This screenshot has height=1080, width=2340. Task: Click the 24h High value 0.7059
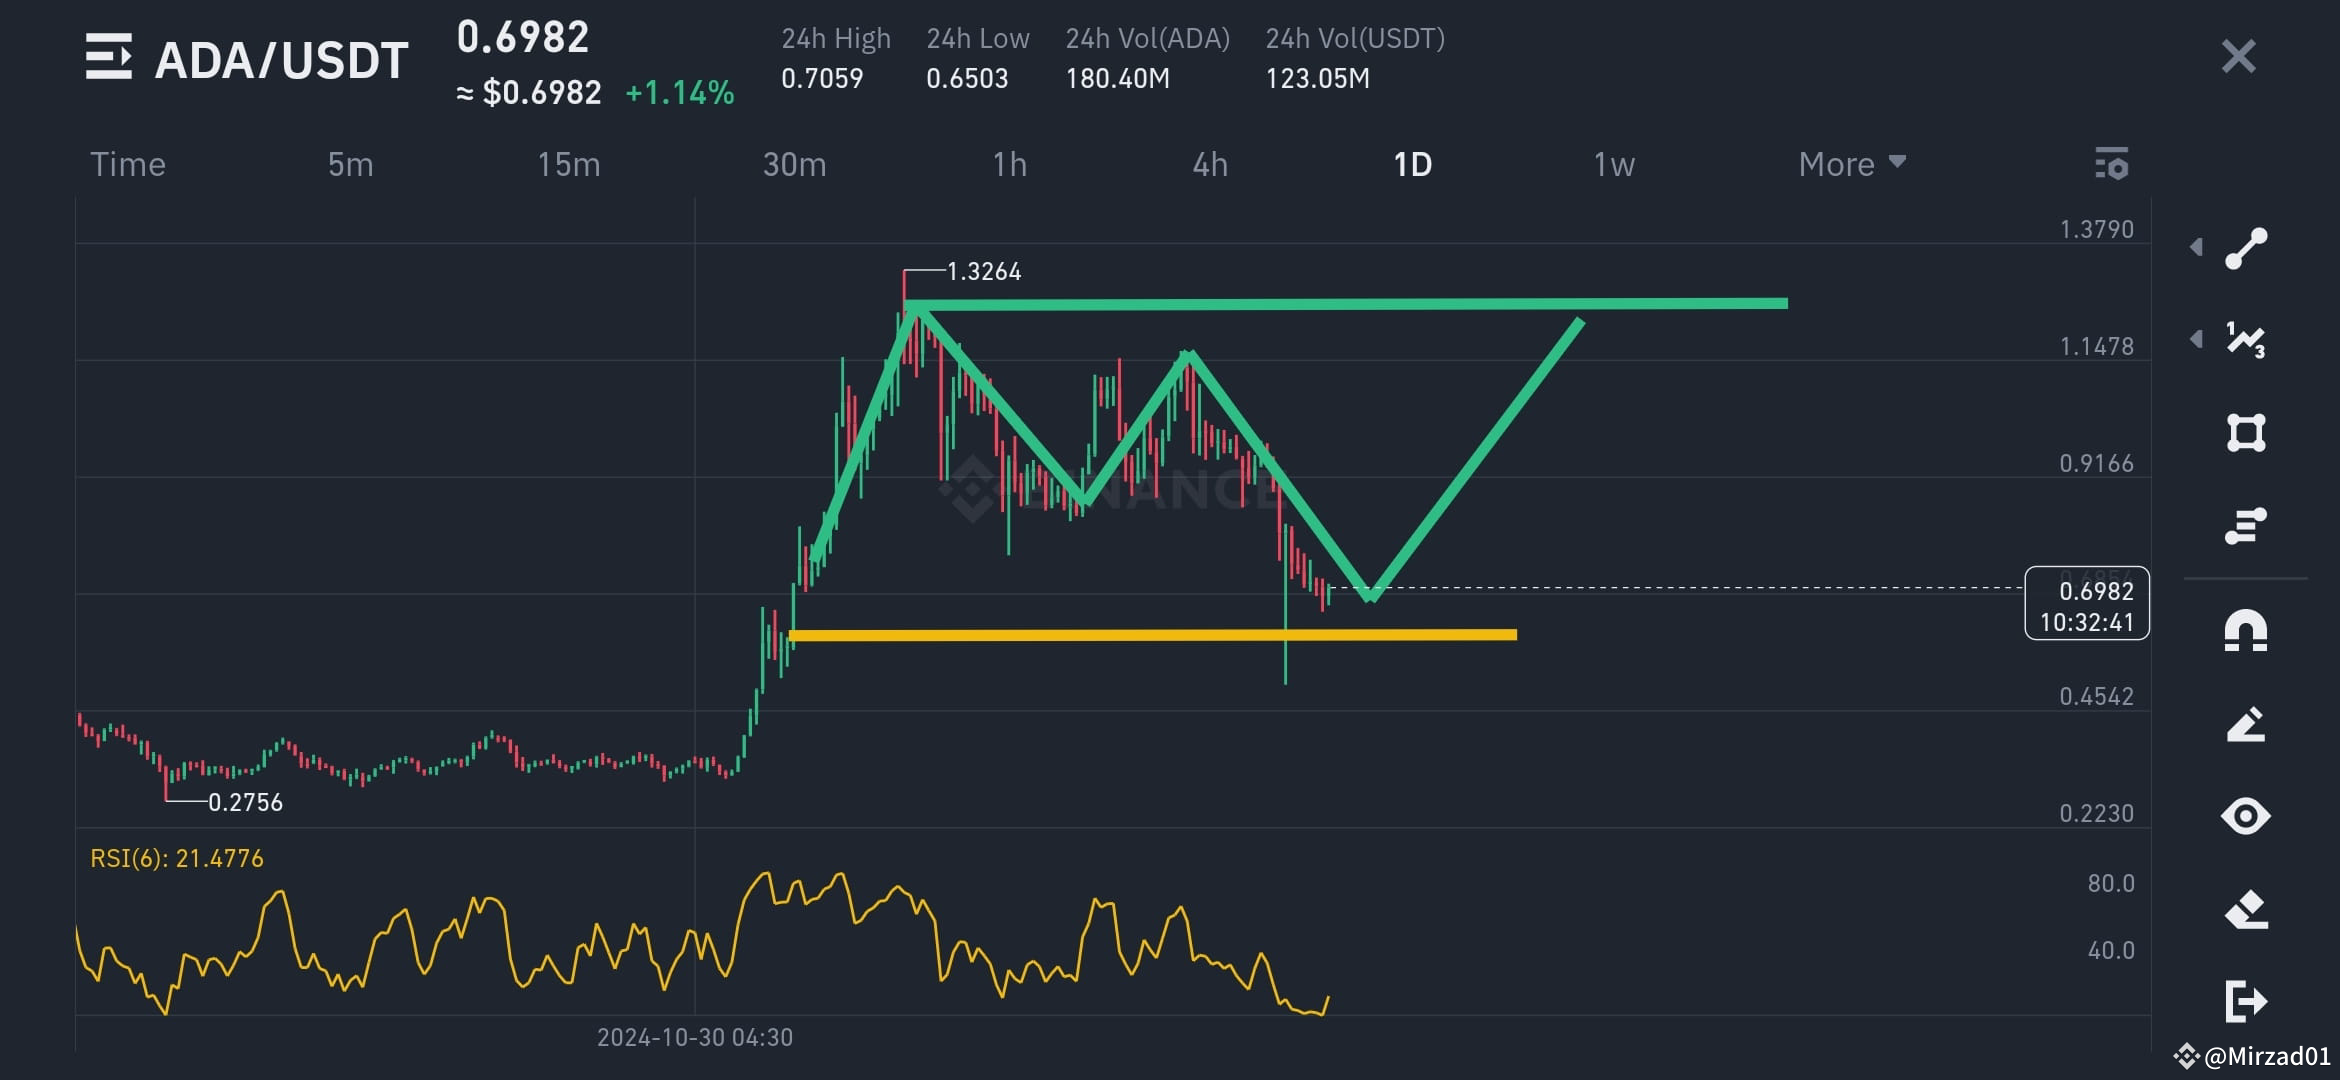click(x=822, y=78)
